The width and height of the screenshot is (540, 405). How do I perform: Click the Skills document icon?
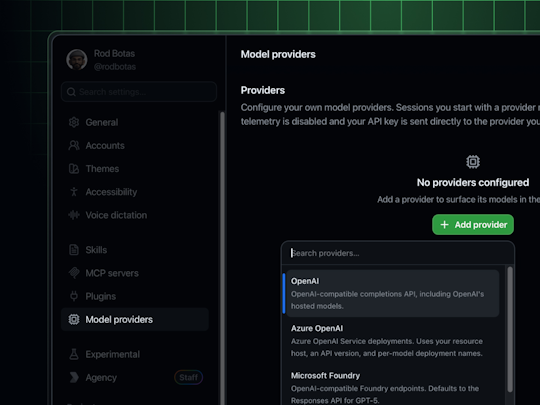(x=74, y=250)
